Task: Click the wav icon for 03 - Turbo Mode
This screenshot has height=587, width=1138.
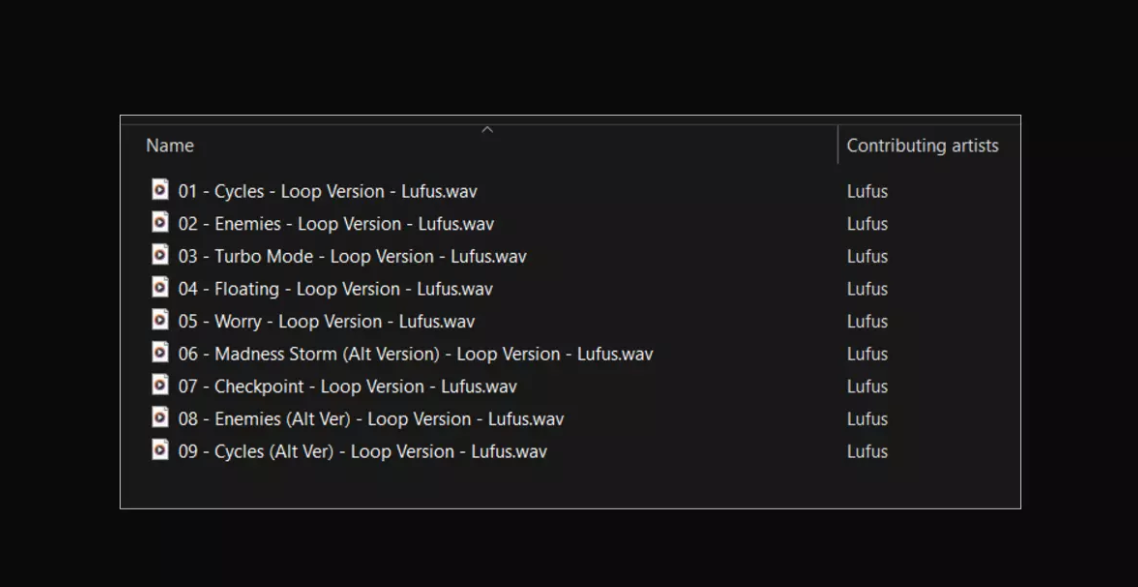Action: point(160,255)
